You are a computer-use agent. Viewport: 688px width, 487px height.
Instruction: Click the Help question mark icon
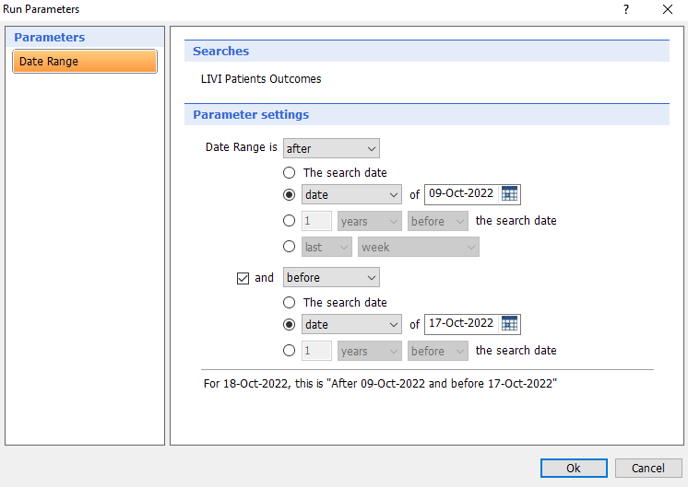pyautogui.click(x=626, y=9)
